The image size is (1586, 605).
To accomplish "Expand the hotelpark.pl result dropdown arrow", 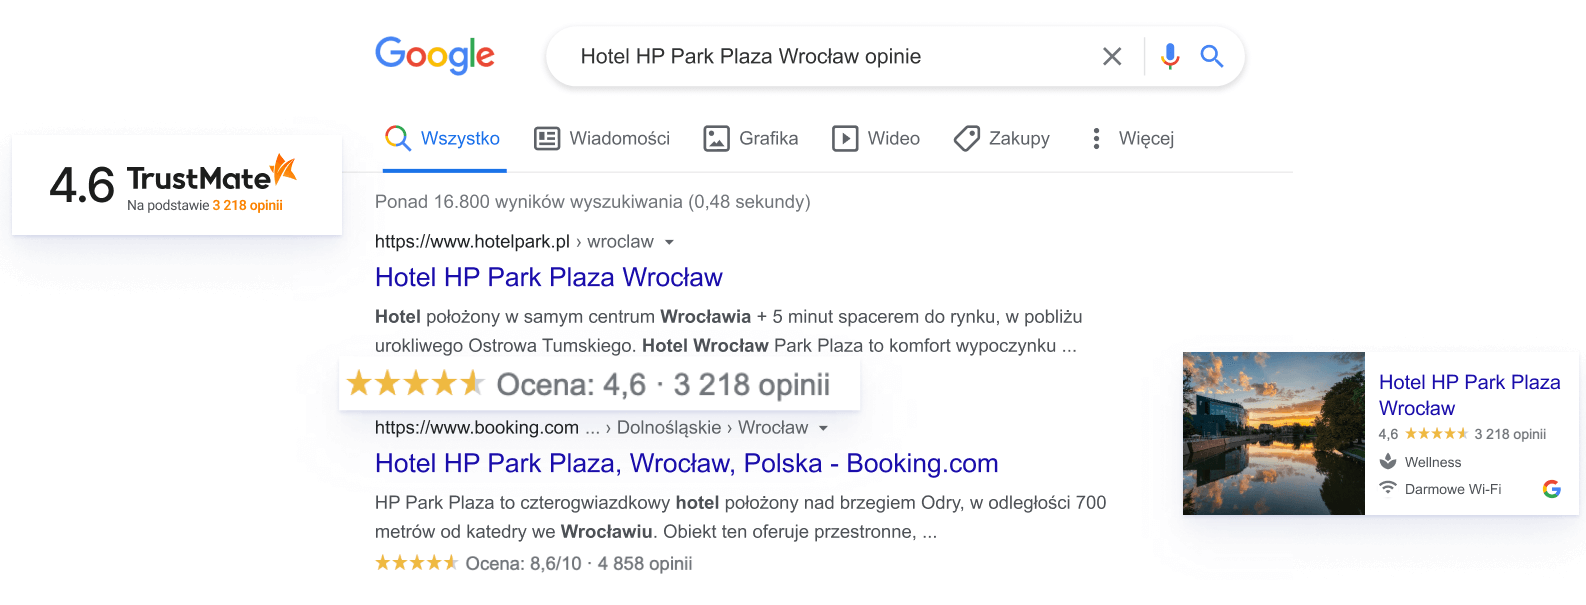I will [669, 242].
